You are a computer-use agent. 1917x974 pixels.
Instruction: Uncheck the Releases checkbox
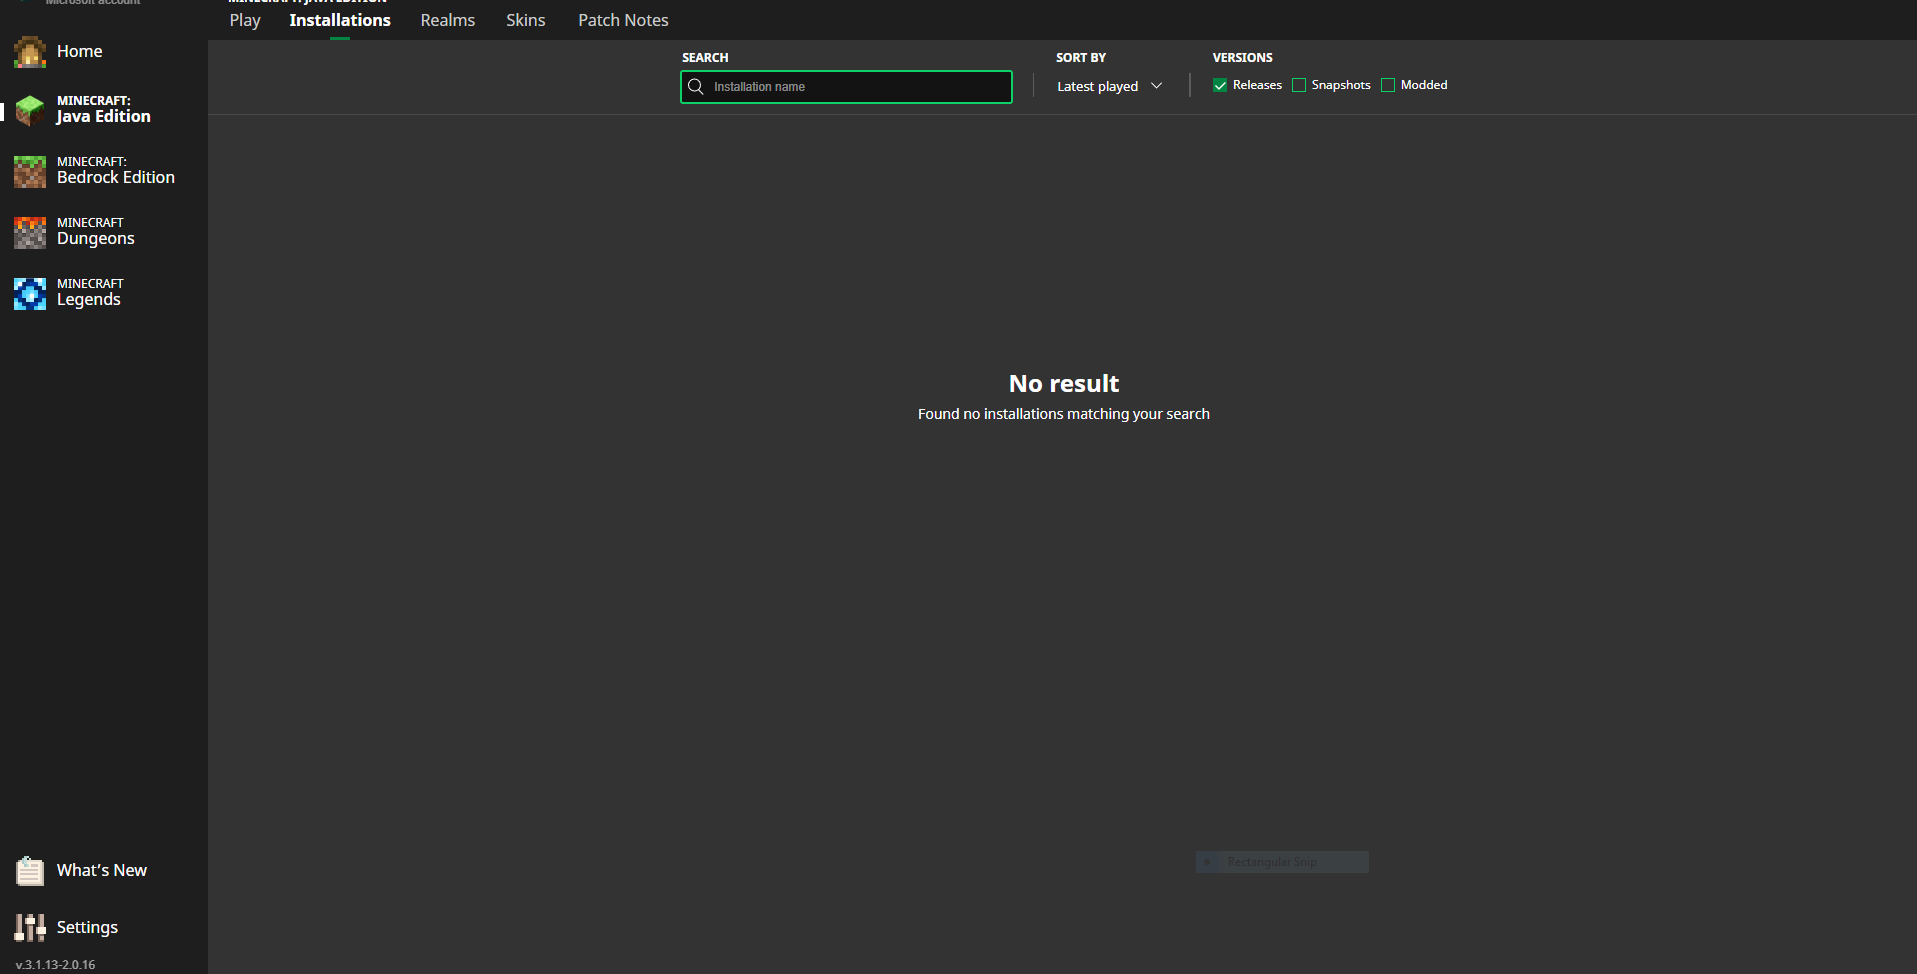[1220, 85]
